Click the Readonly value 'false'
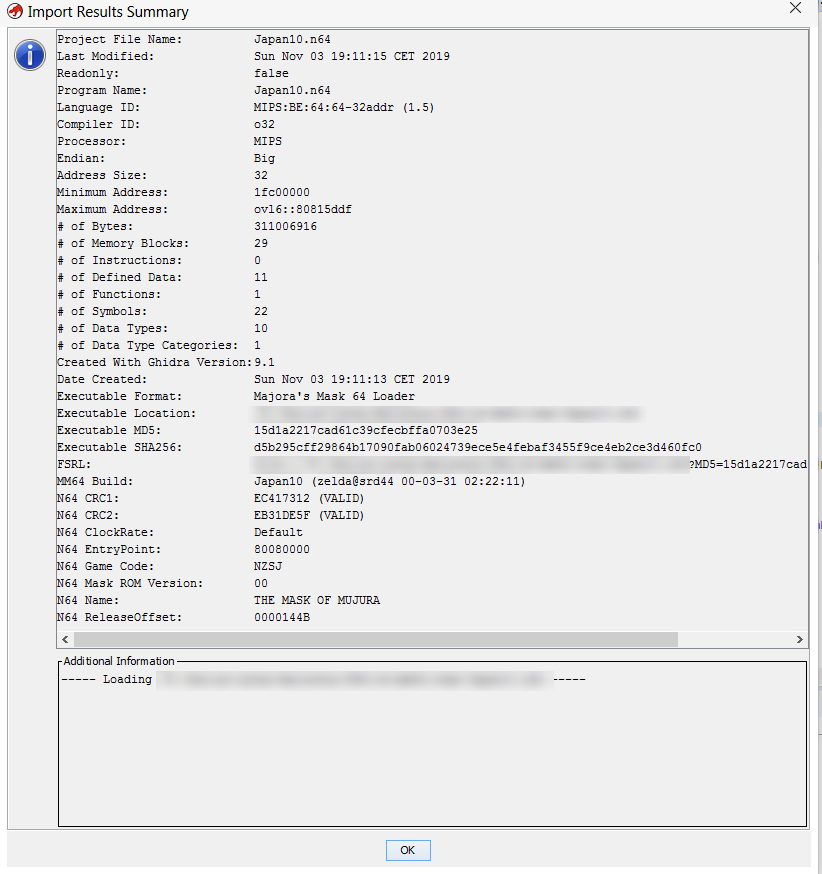822x874 pixels. pyautogui.click(x=271, y=74)
